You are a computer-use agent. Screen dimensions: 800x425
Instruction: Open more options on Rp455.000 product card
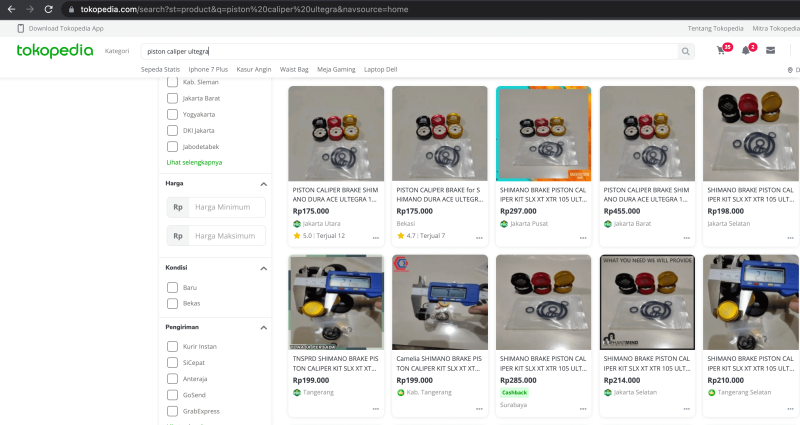(x=687, y=238)
